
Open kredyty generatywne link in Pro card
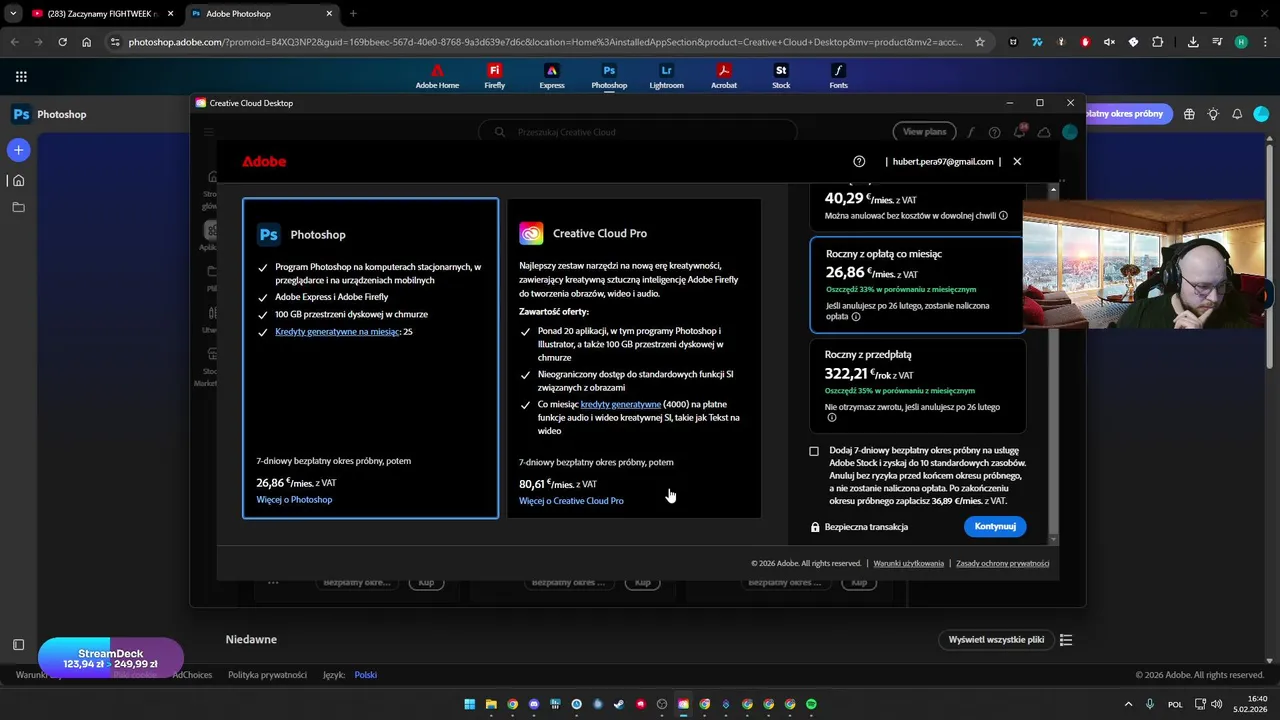tap(621, 405)
